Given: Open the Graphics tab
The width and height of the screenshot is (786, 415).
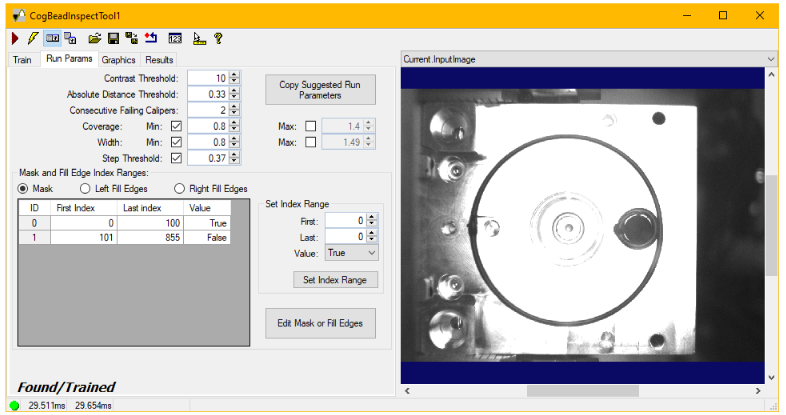Looking at the screenshot, I should click(x=118, y=60).
